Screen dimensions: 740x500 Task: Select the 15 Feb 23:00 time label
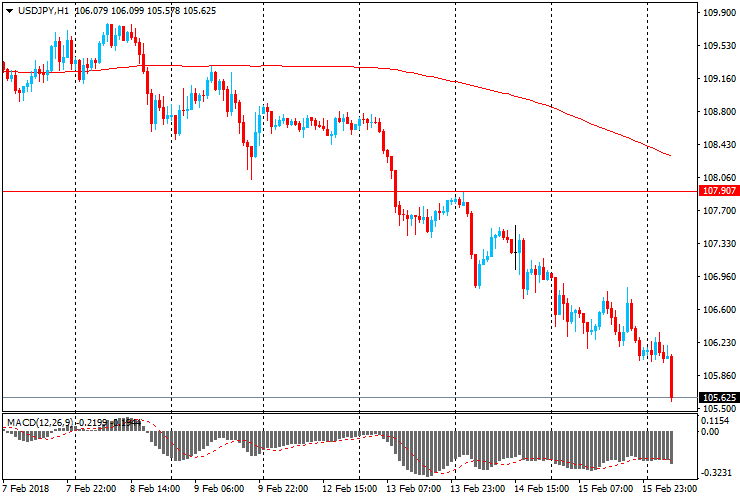670,489
